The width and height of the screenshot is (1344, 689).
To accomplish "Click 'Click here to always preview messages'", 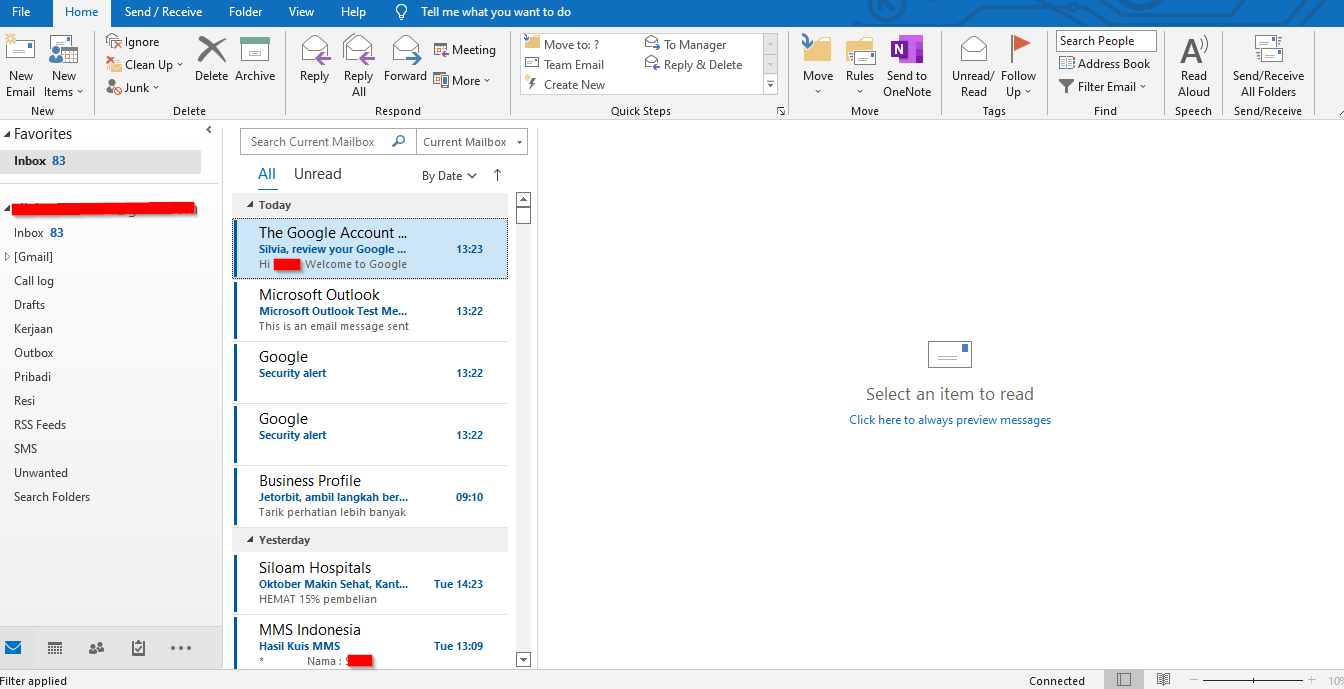I will [x=950, y=420].
